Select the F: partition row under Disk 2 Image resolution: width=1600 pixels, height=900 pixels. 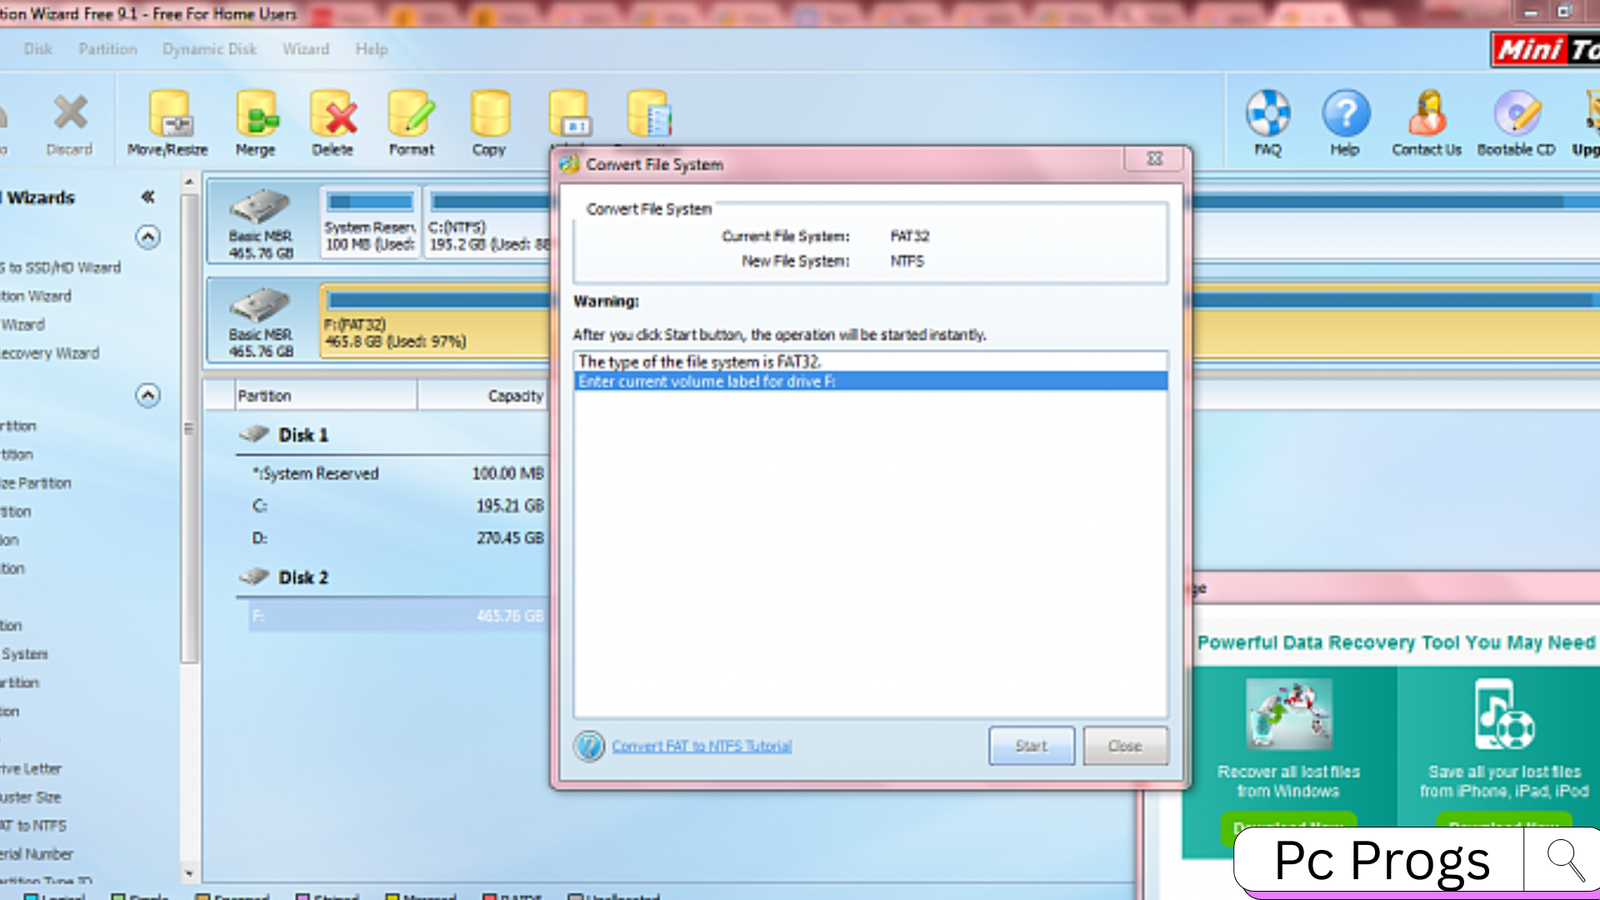pyautogui.click(x=398, y=616)
